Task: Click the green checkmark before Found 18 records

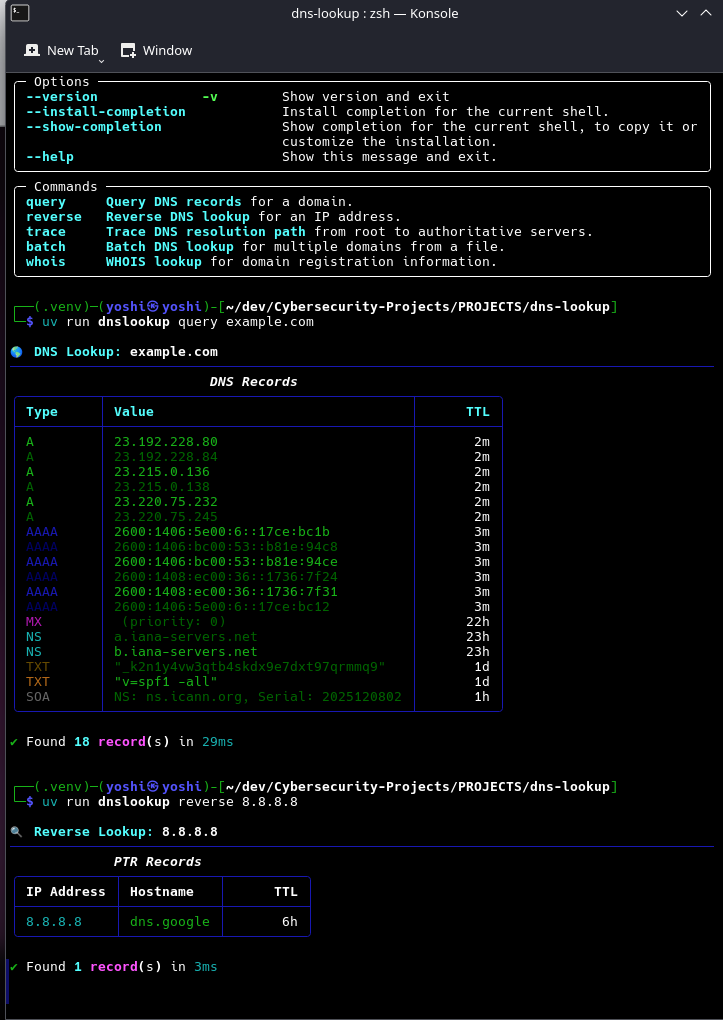Action: pyautogui.click(x=14, y=742)
